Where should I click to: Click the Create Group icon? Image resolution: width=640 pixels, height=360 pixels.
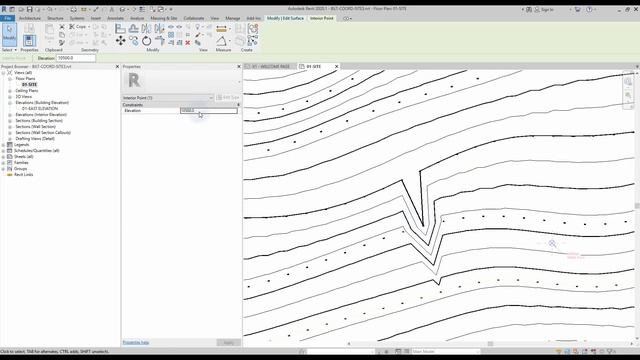253,29
